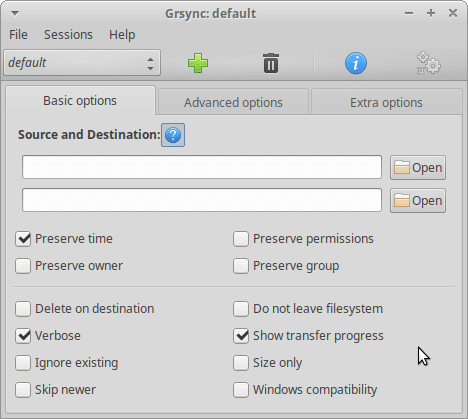Switch to the Advanced options tab
The image size is (468, 419).
[233, 103]
